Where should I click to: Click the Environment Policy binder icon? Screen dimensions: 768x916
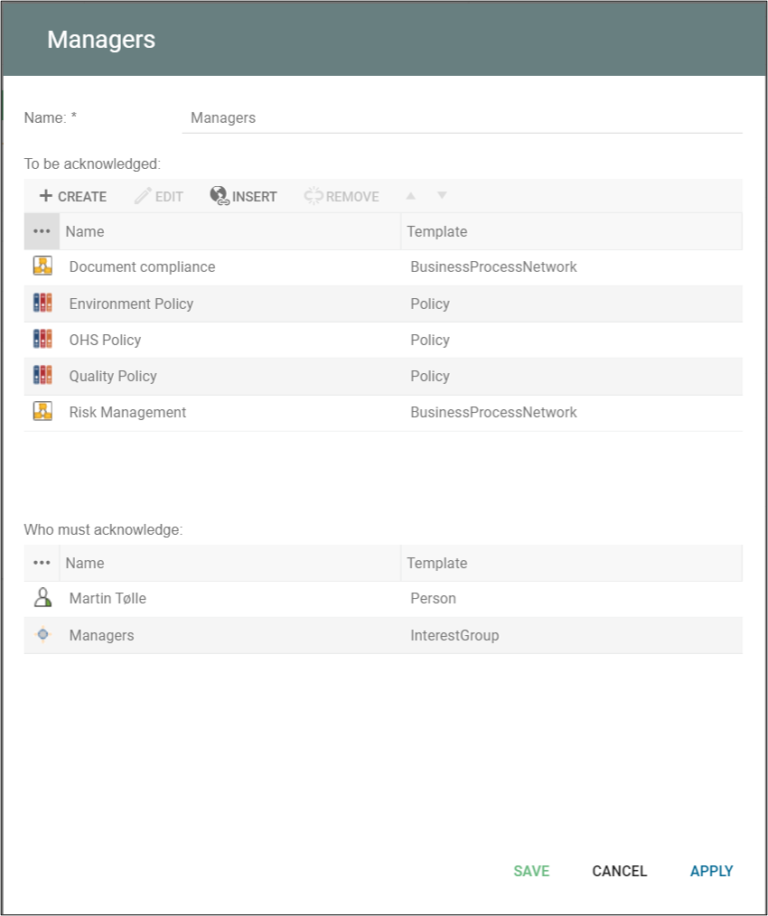(x=42, y=304)
